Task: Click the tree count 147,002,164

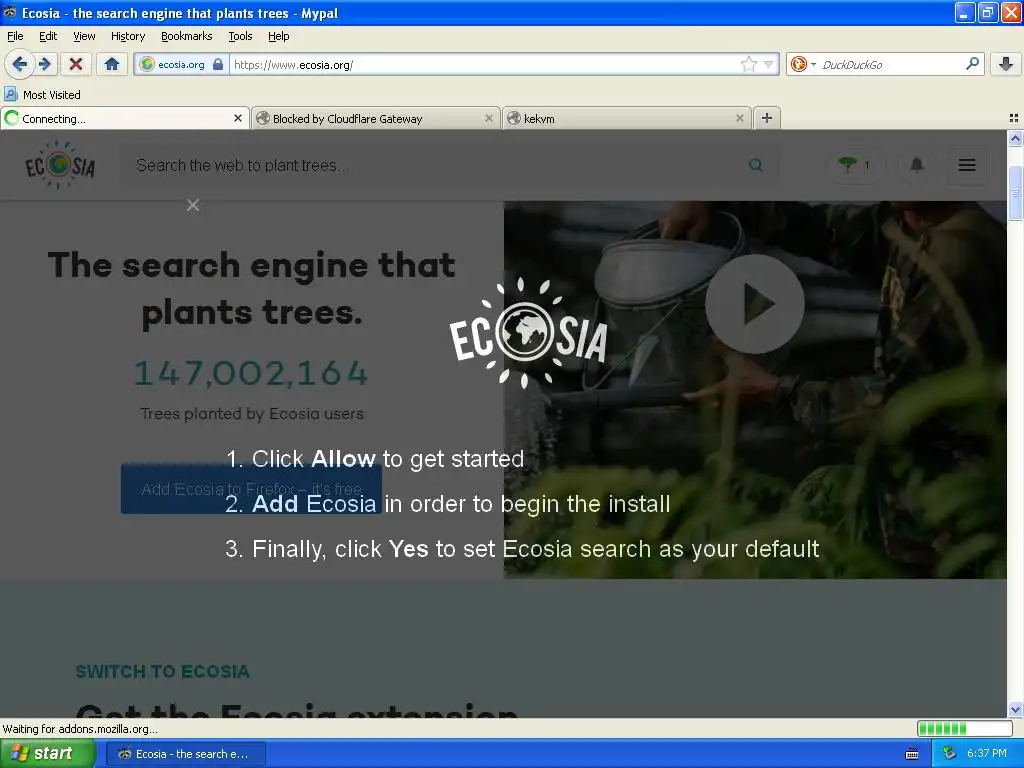Action: (251, 373)
